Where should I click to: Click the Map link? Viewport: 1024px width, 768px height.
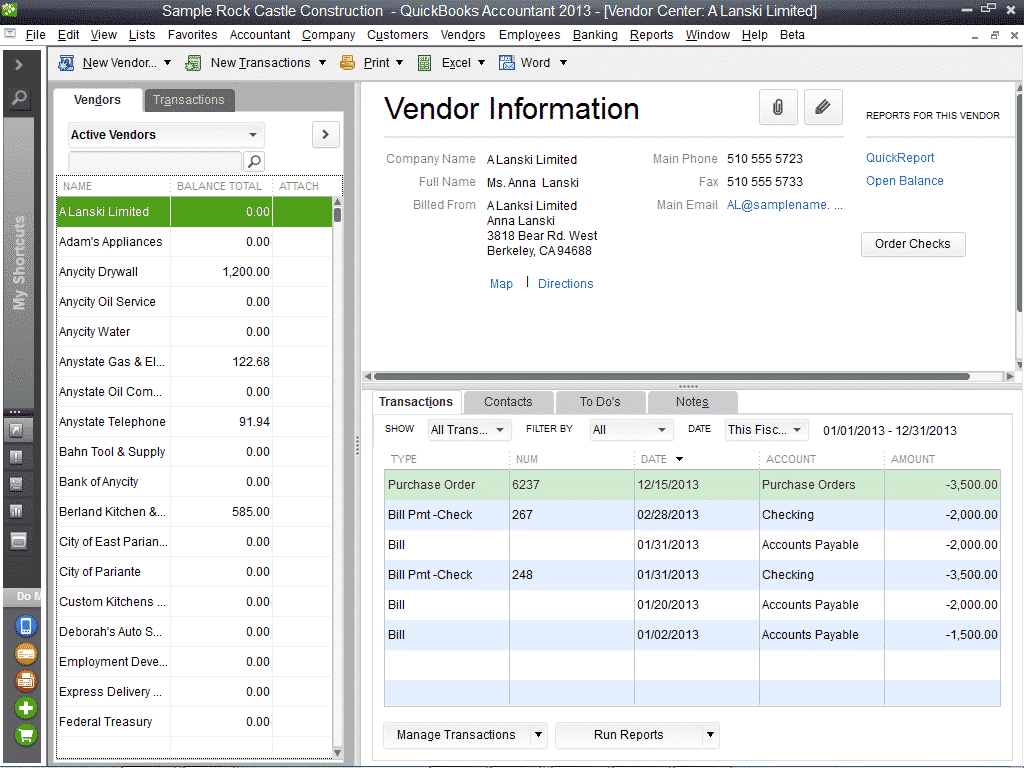coord(501,283)
